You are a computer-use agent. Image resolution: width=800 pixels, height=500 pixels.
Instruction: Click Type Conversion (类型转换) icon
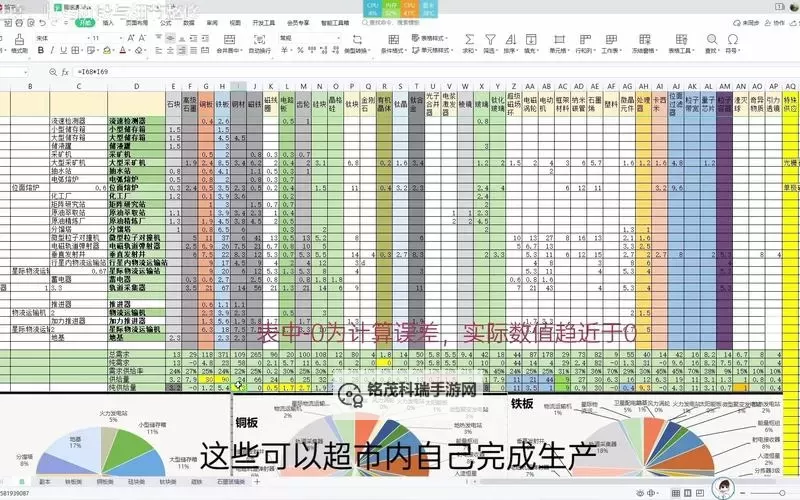point(357,40)
